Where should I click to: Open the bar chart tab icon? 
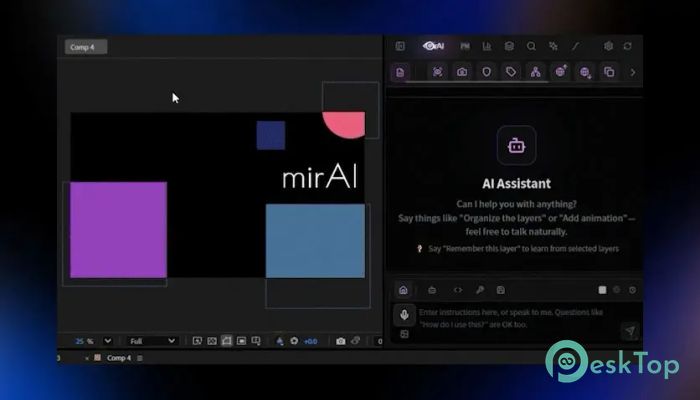pyautogui.click(x=487, y=46)
